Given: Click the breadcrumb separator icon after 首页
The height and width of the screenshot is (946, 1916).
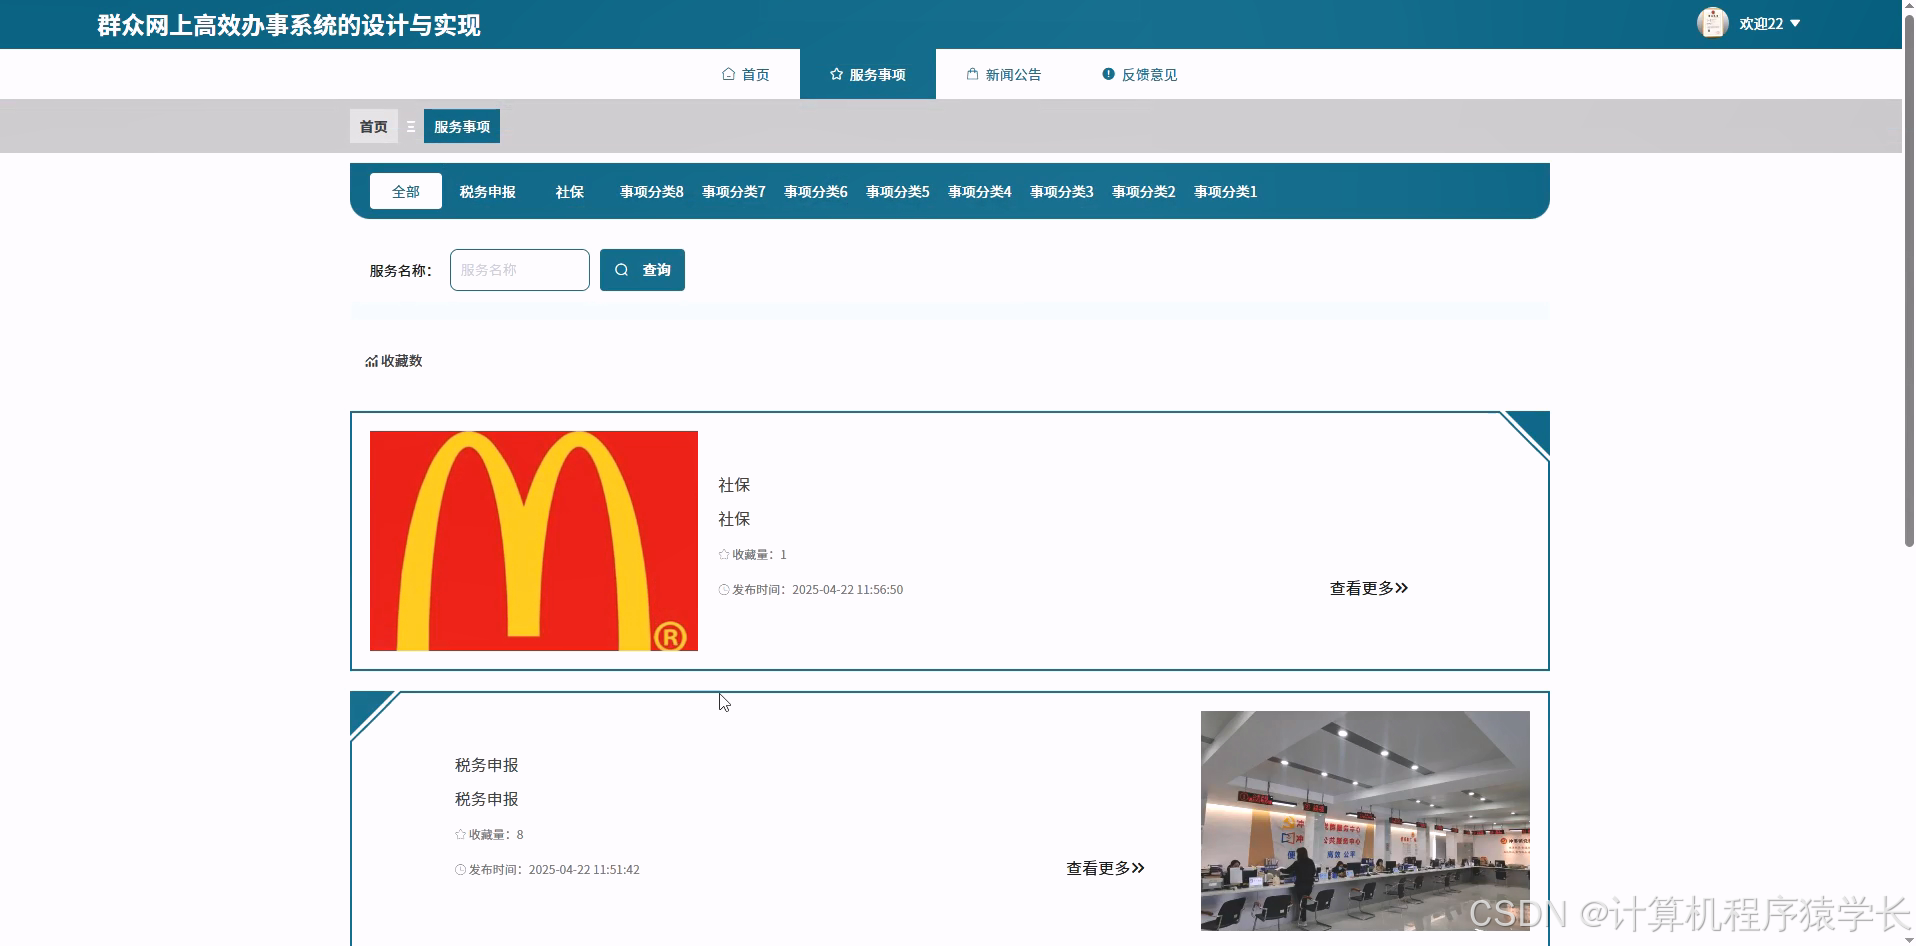Looking at the screenshot, I should (410, 126).
